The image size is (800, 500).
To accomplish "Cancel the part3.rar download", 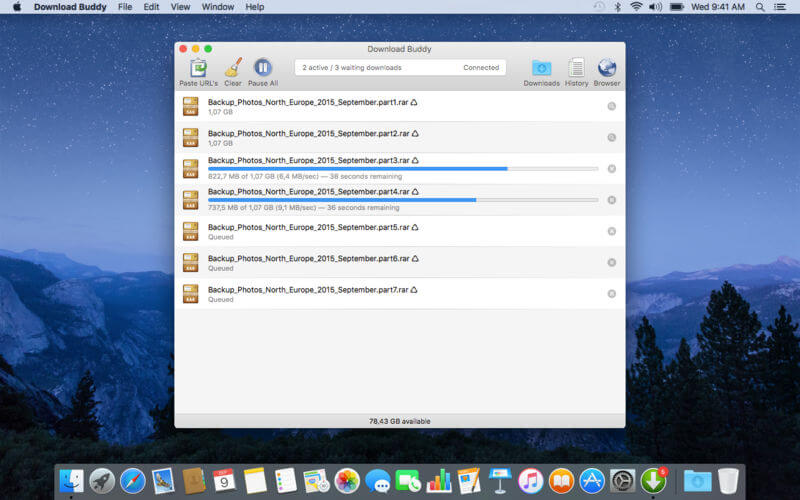I will click(612, 169).
